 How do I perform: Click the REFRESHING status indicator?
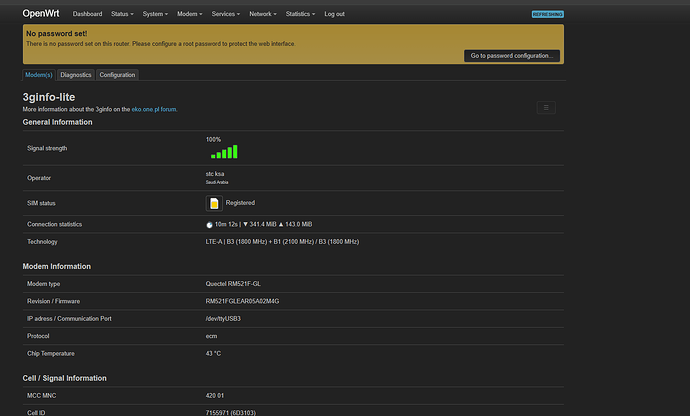coord(547,14)
